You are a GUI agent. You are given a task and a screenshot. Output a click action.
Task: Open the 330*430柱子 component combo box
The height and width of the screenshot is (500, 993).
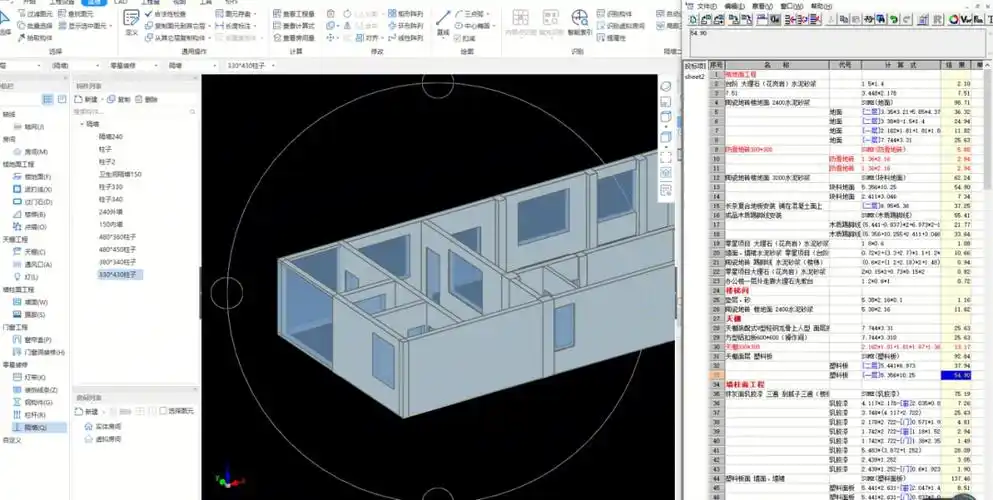252,65
